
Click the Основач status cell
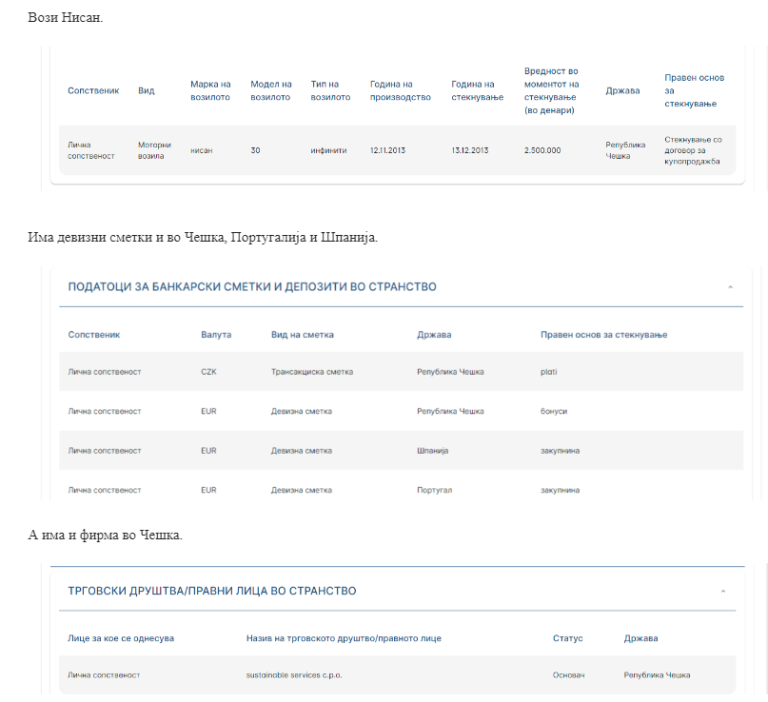pyautogui.click(x=568, y=675)
